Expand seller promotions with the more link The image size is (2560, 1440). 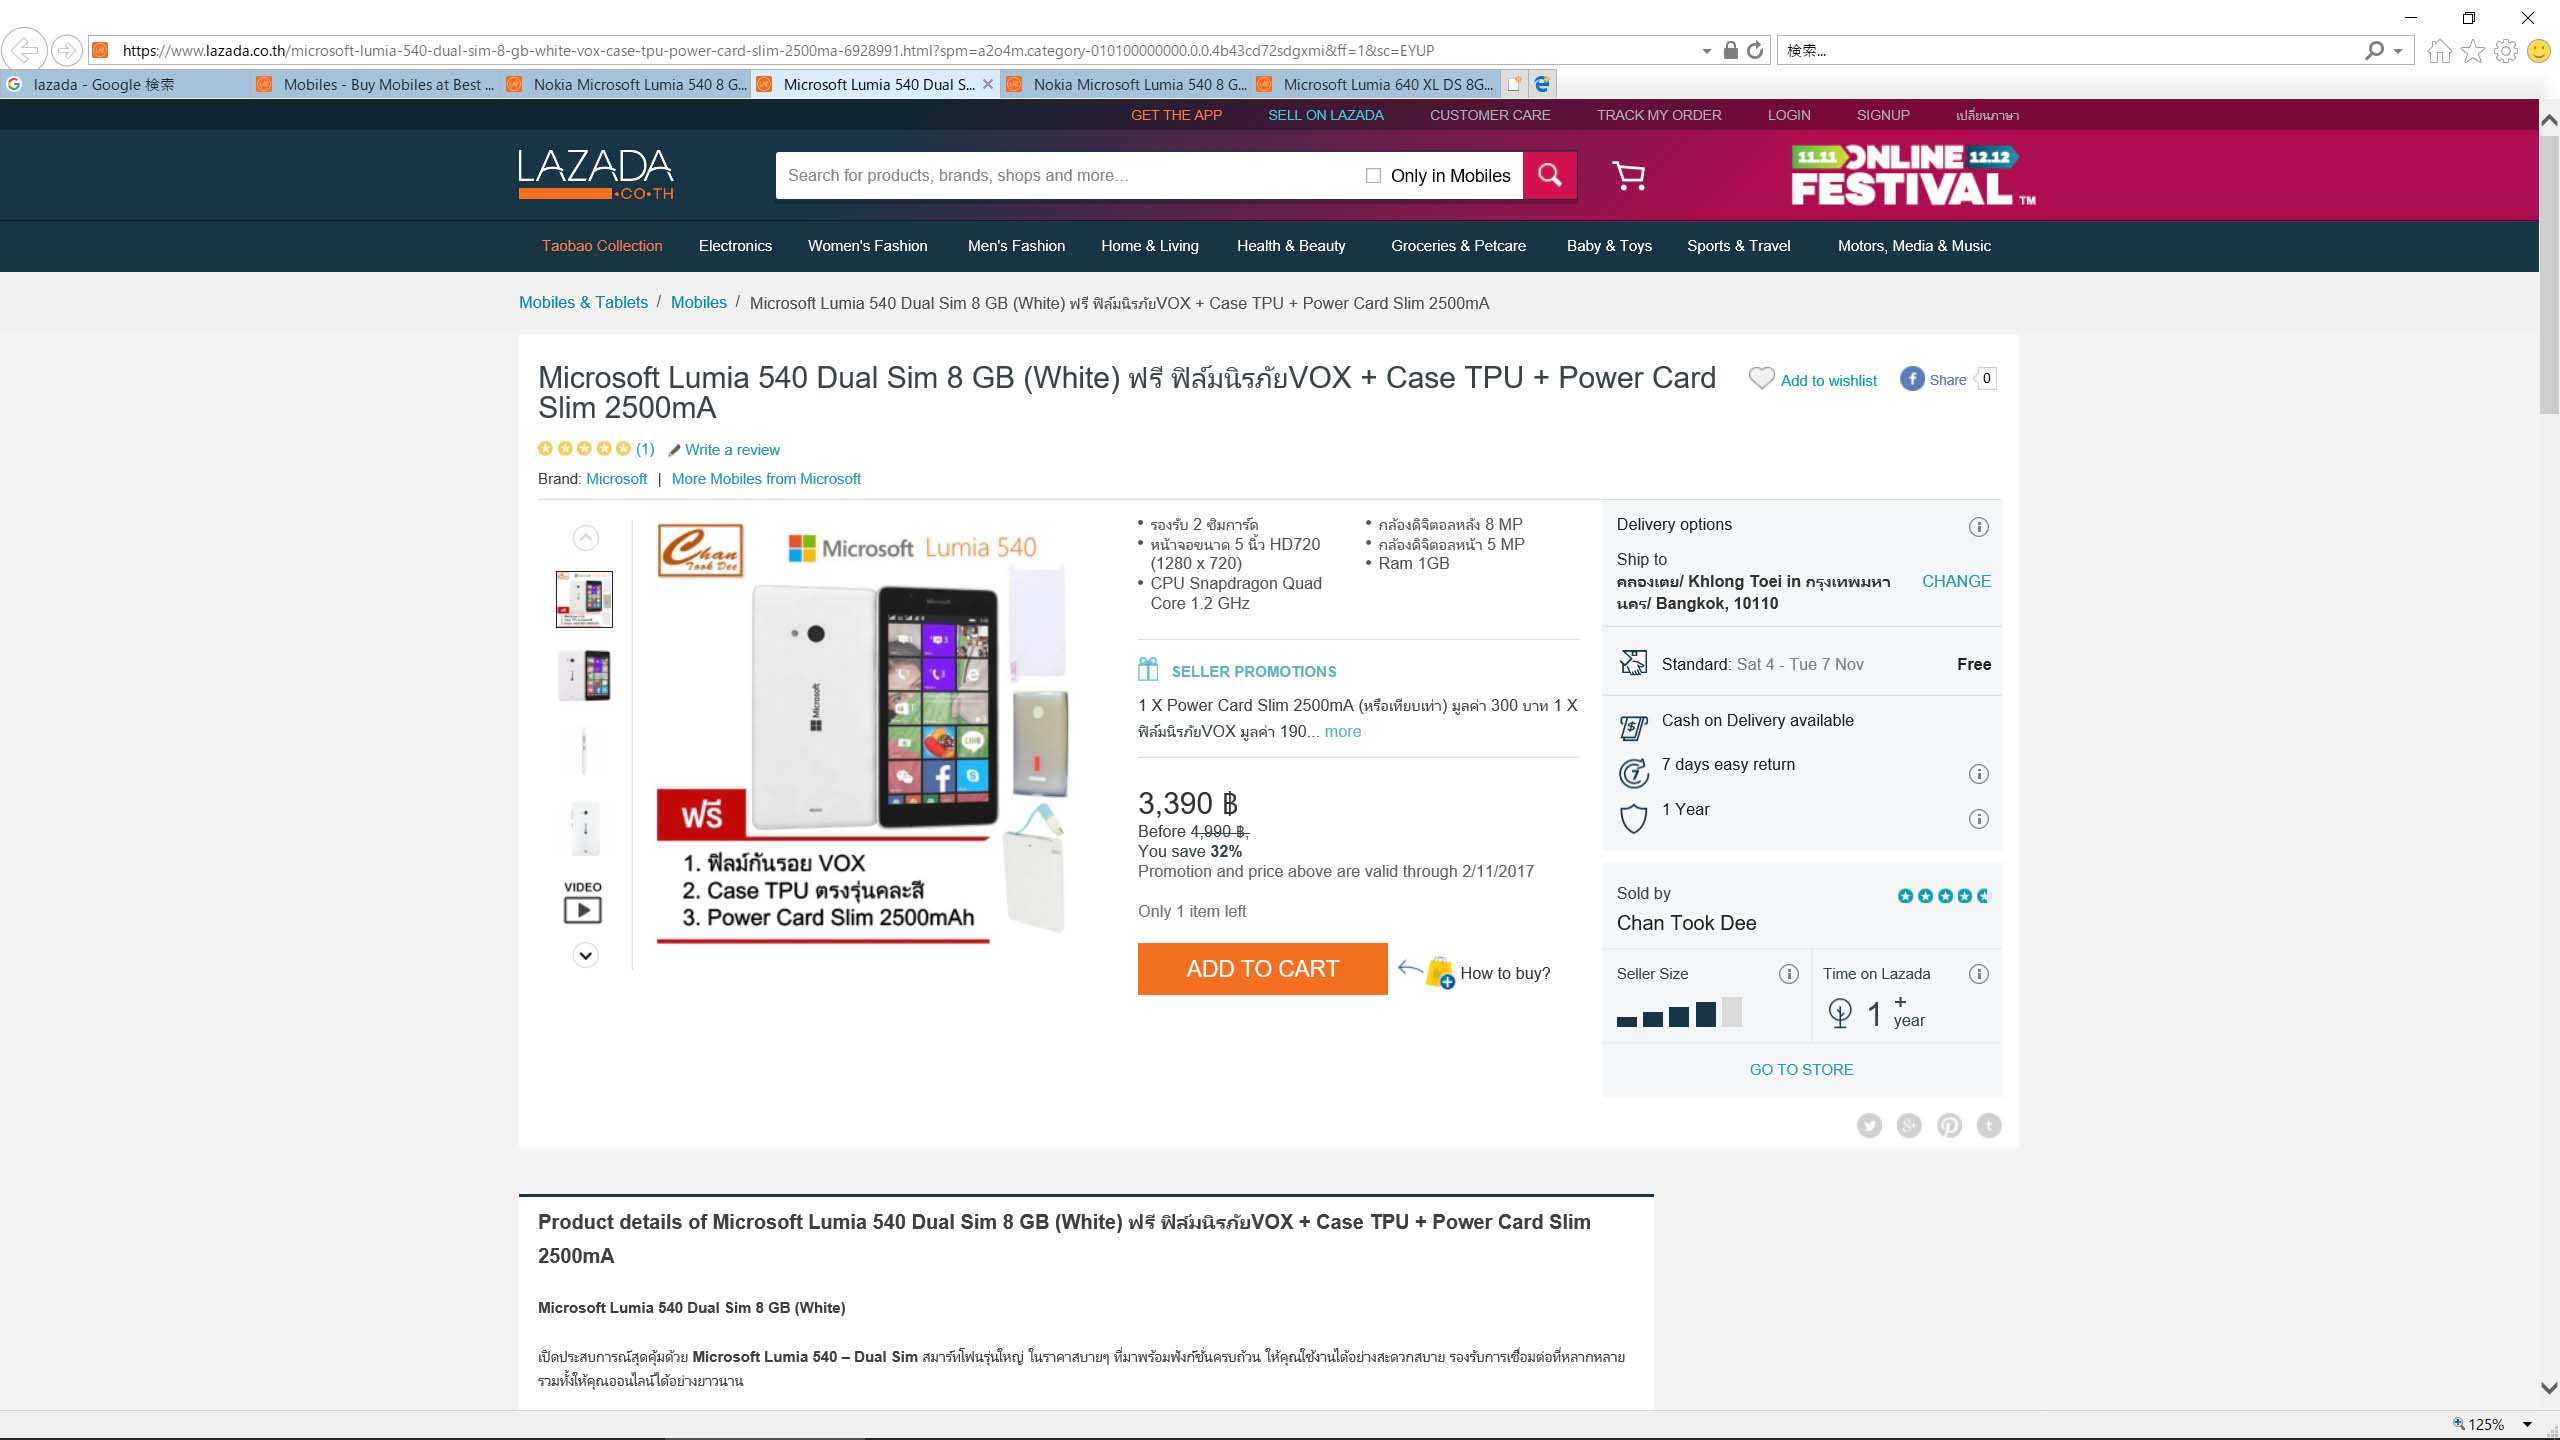click(x=1342, y=731)
